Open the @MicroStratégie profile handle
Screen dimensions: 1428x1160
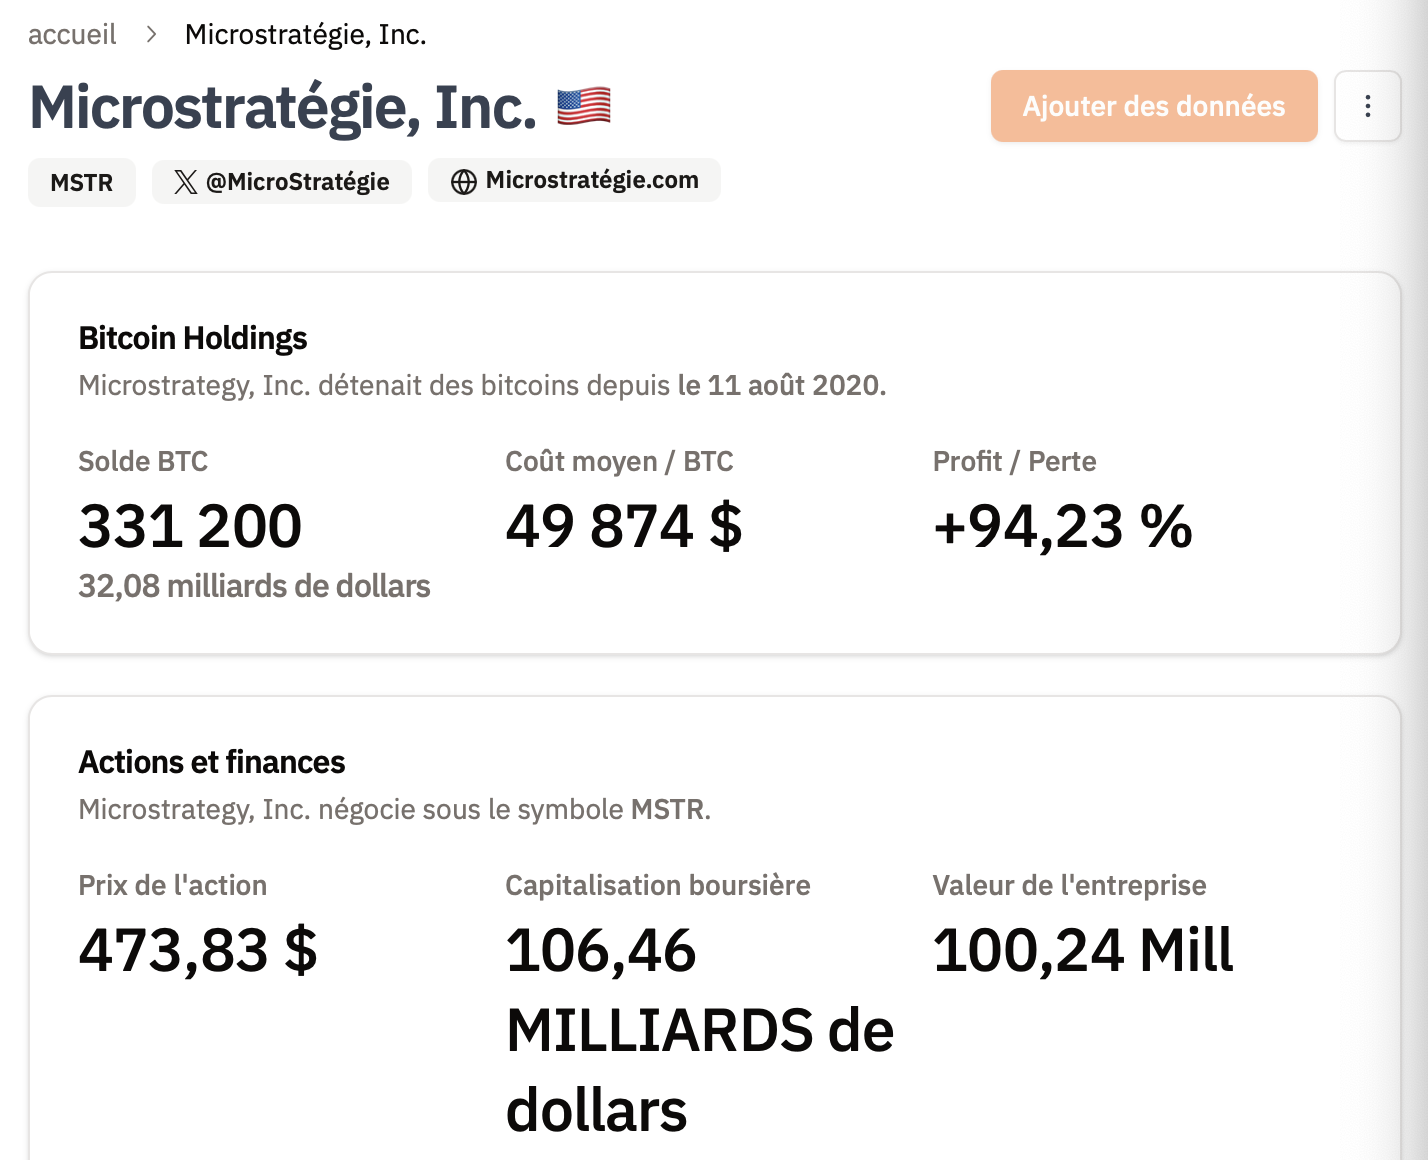pos(297,182)
